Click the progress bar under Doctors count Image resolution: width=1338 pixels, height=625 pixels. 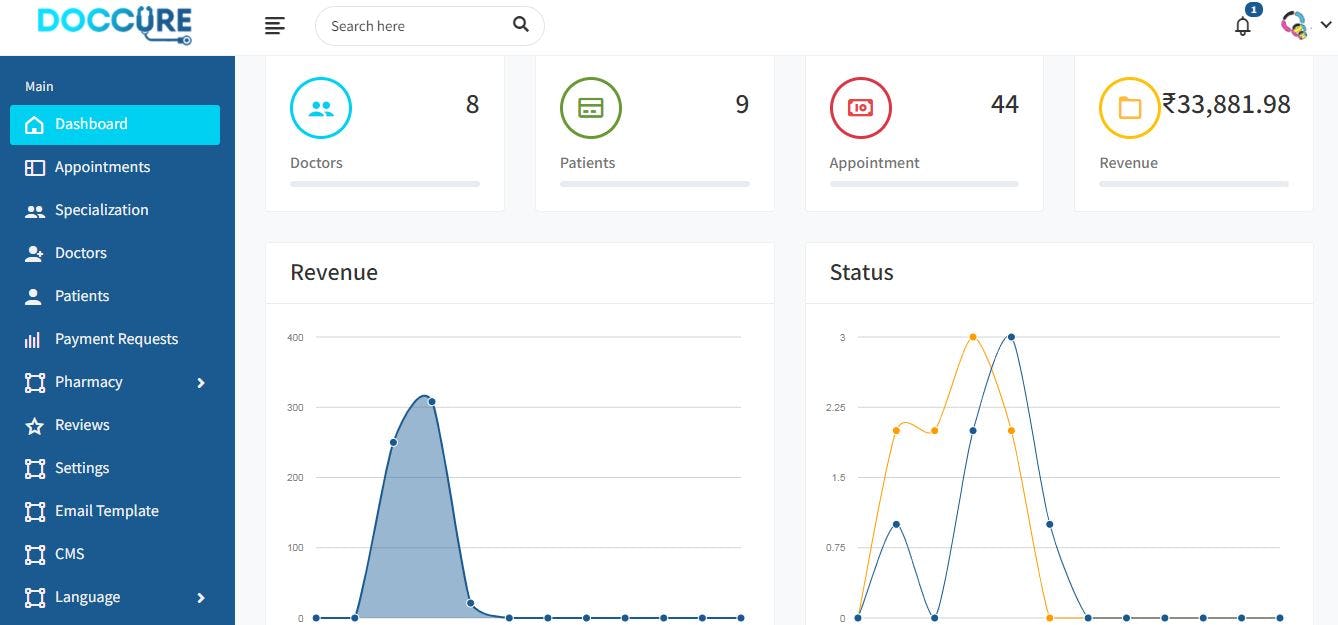(384, 183)
